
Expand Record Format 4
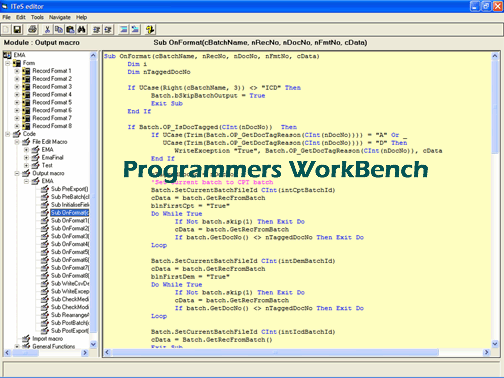17,95
